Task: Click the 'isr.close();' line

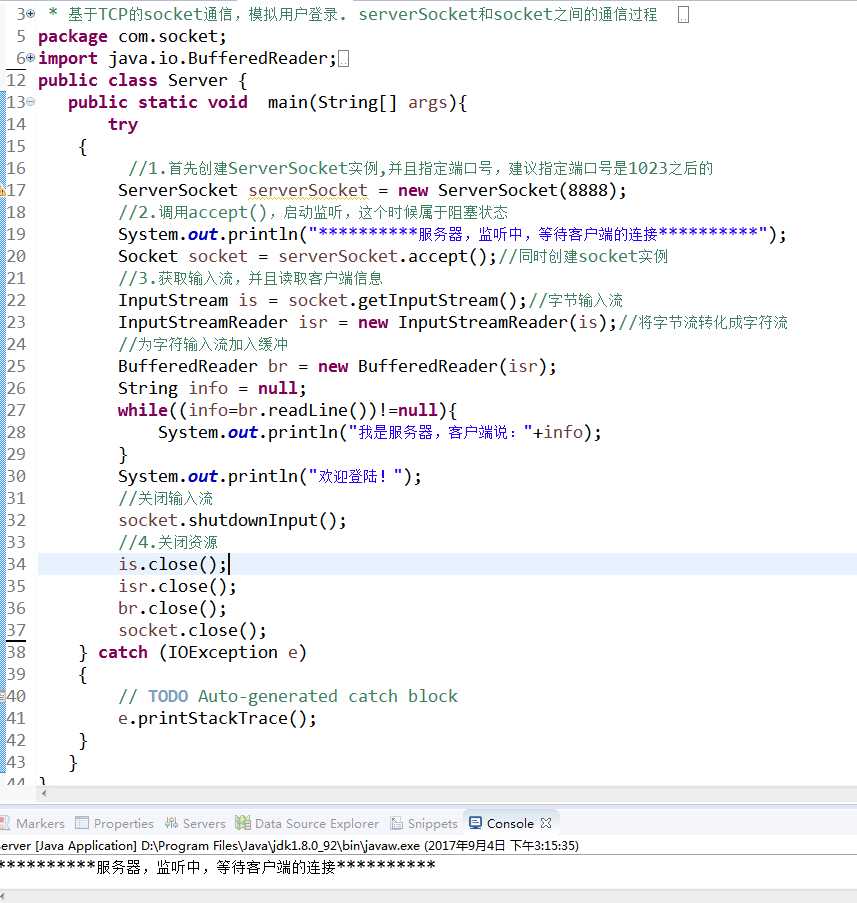Action: 177,586
